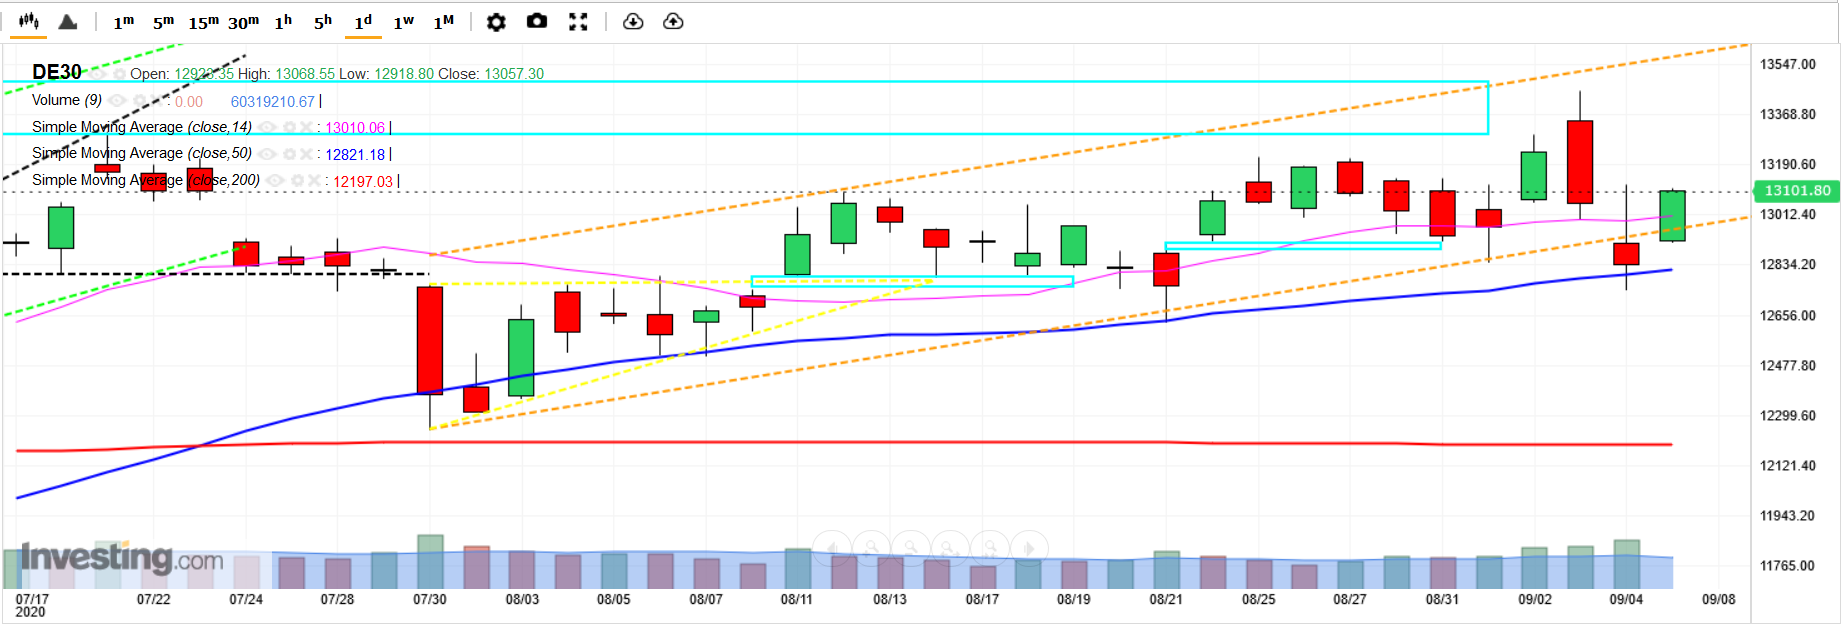Click the scroll-right arrow chart control
Viewport: 1845px width, 624px height.
(1029, 548)
